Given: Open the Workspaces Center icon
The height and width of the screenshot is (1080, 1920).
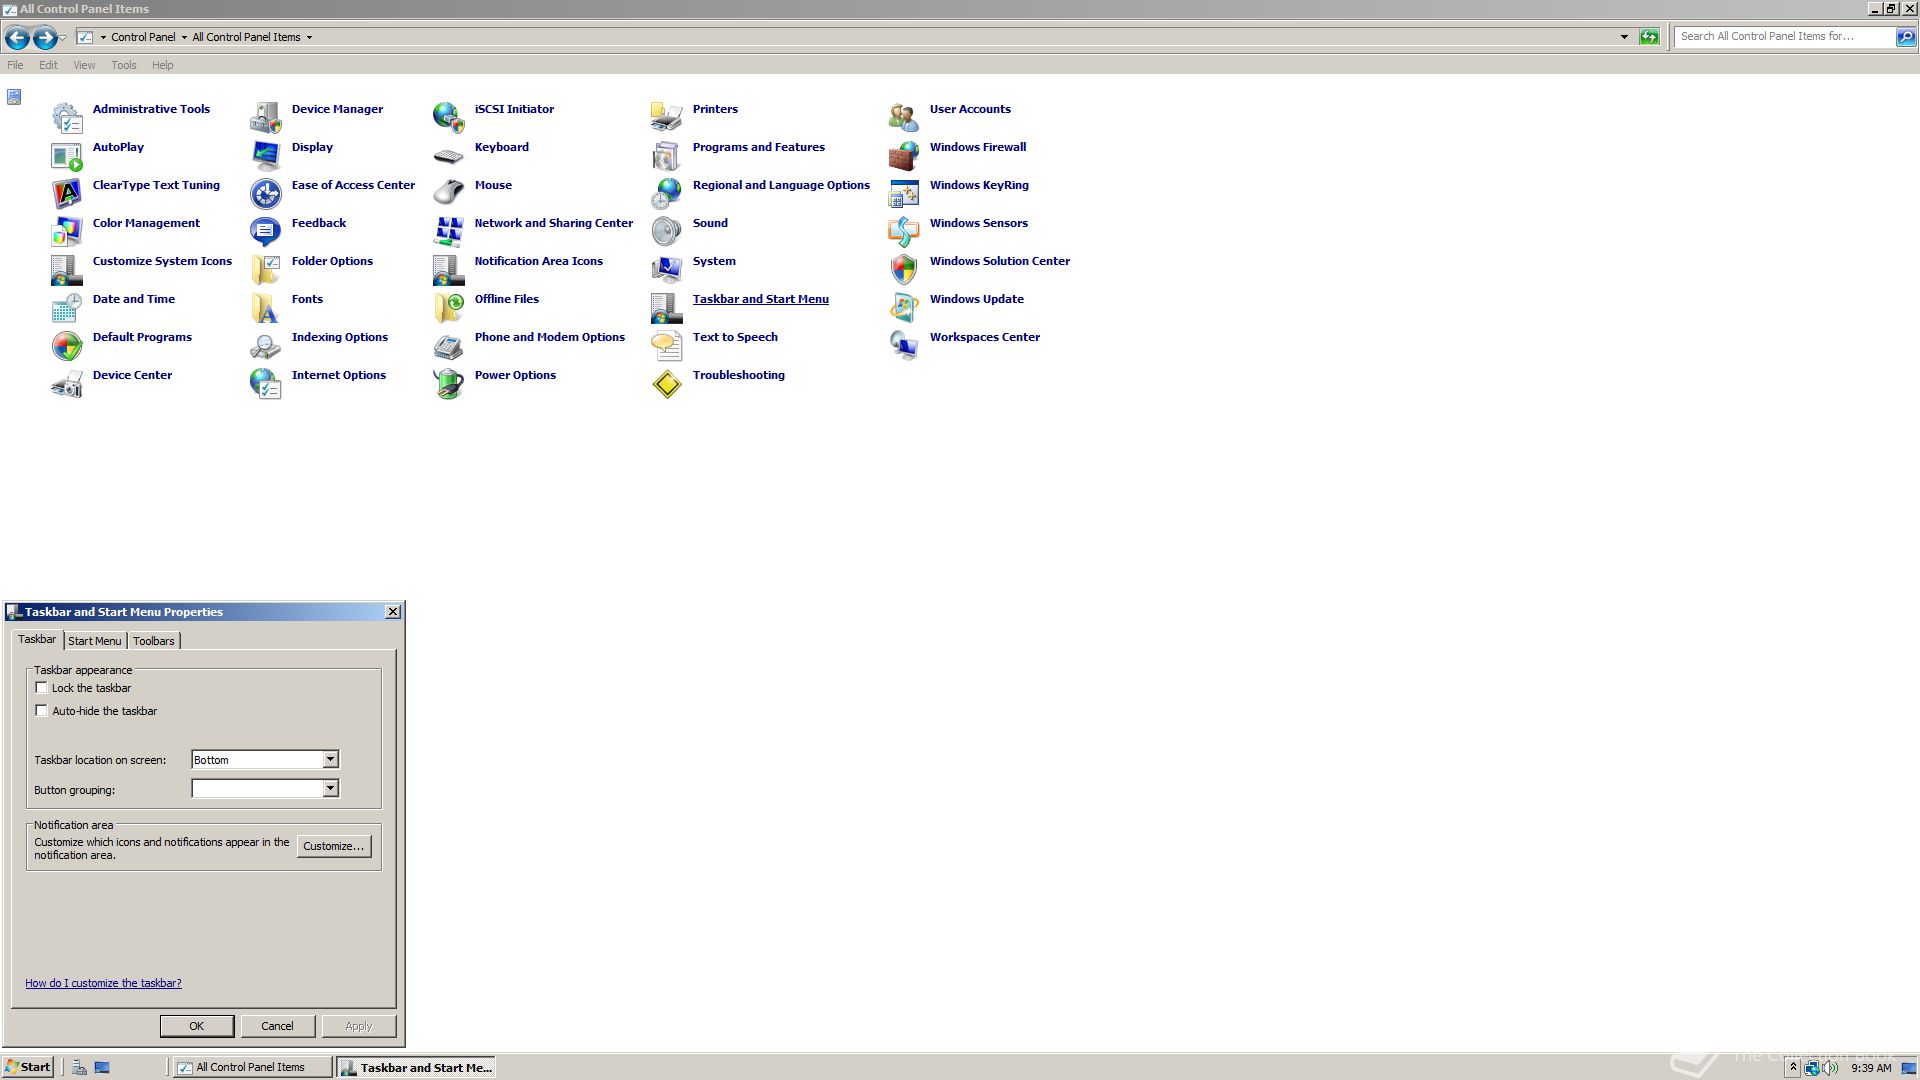Looking at the screenshot, I should click(x=904, y=346).
